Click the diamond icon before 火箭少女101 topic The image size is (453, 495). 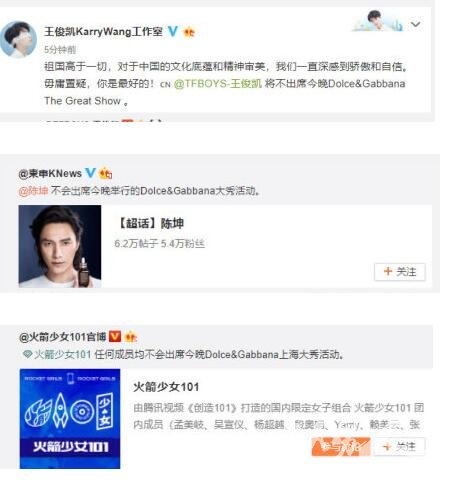(27, 354)
